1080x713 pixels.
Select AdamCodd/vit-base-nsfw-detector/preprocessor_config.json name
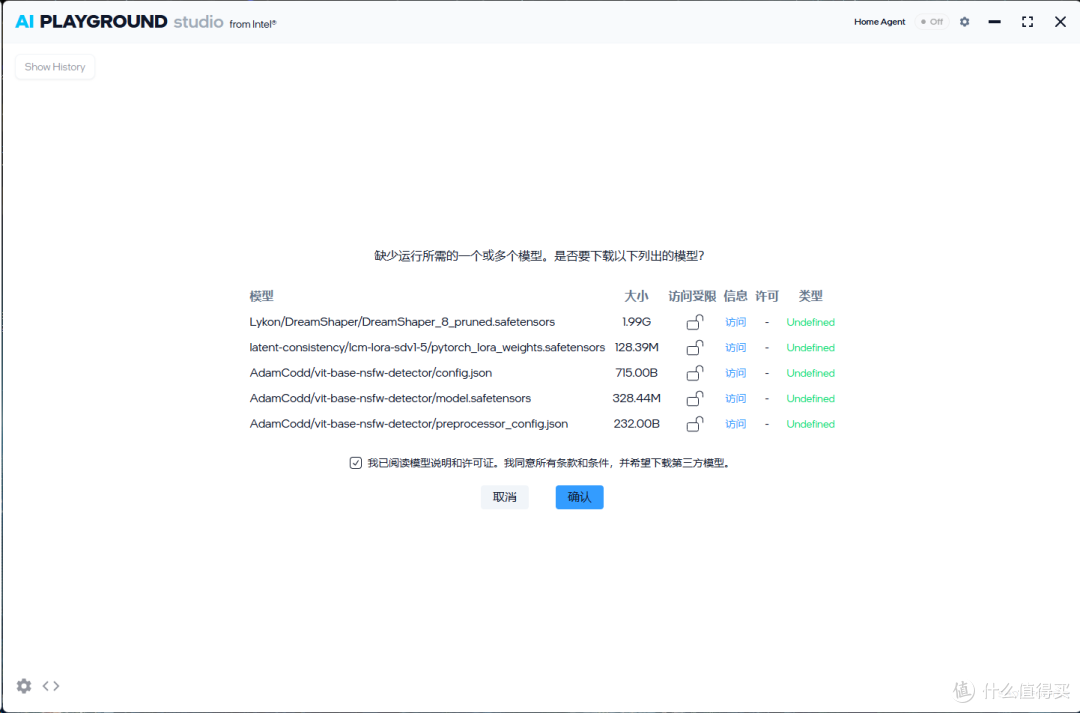(408, 424)
